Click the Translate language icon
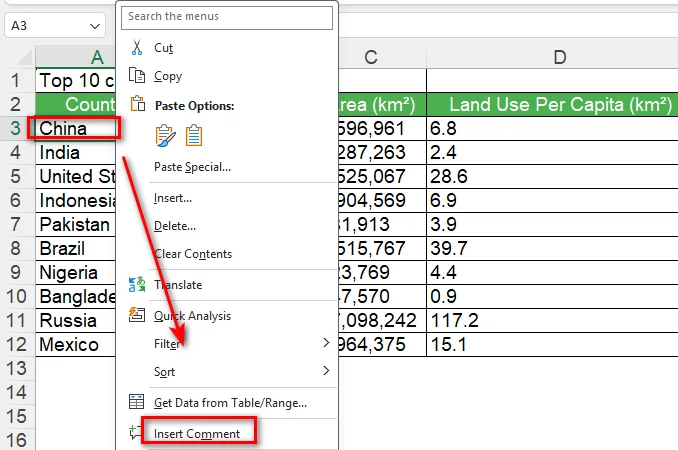This screenshot has width=678, height=450. pyautogui.click(x=137, y=284)
